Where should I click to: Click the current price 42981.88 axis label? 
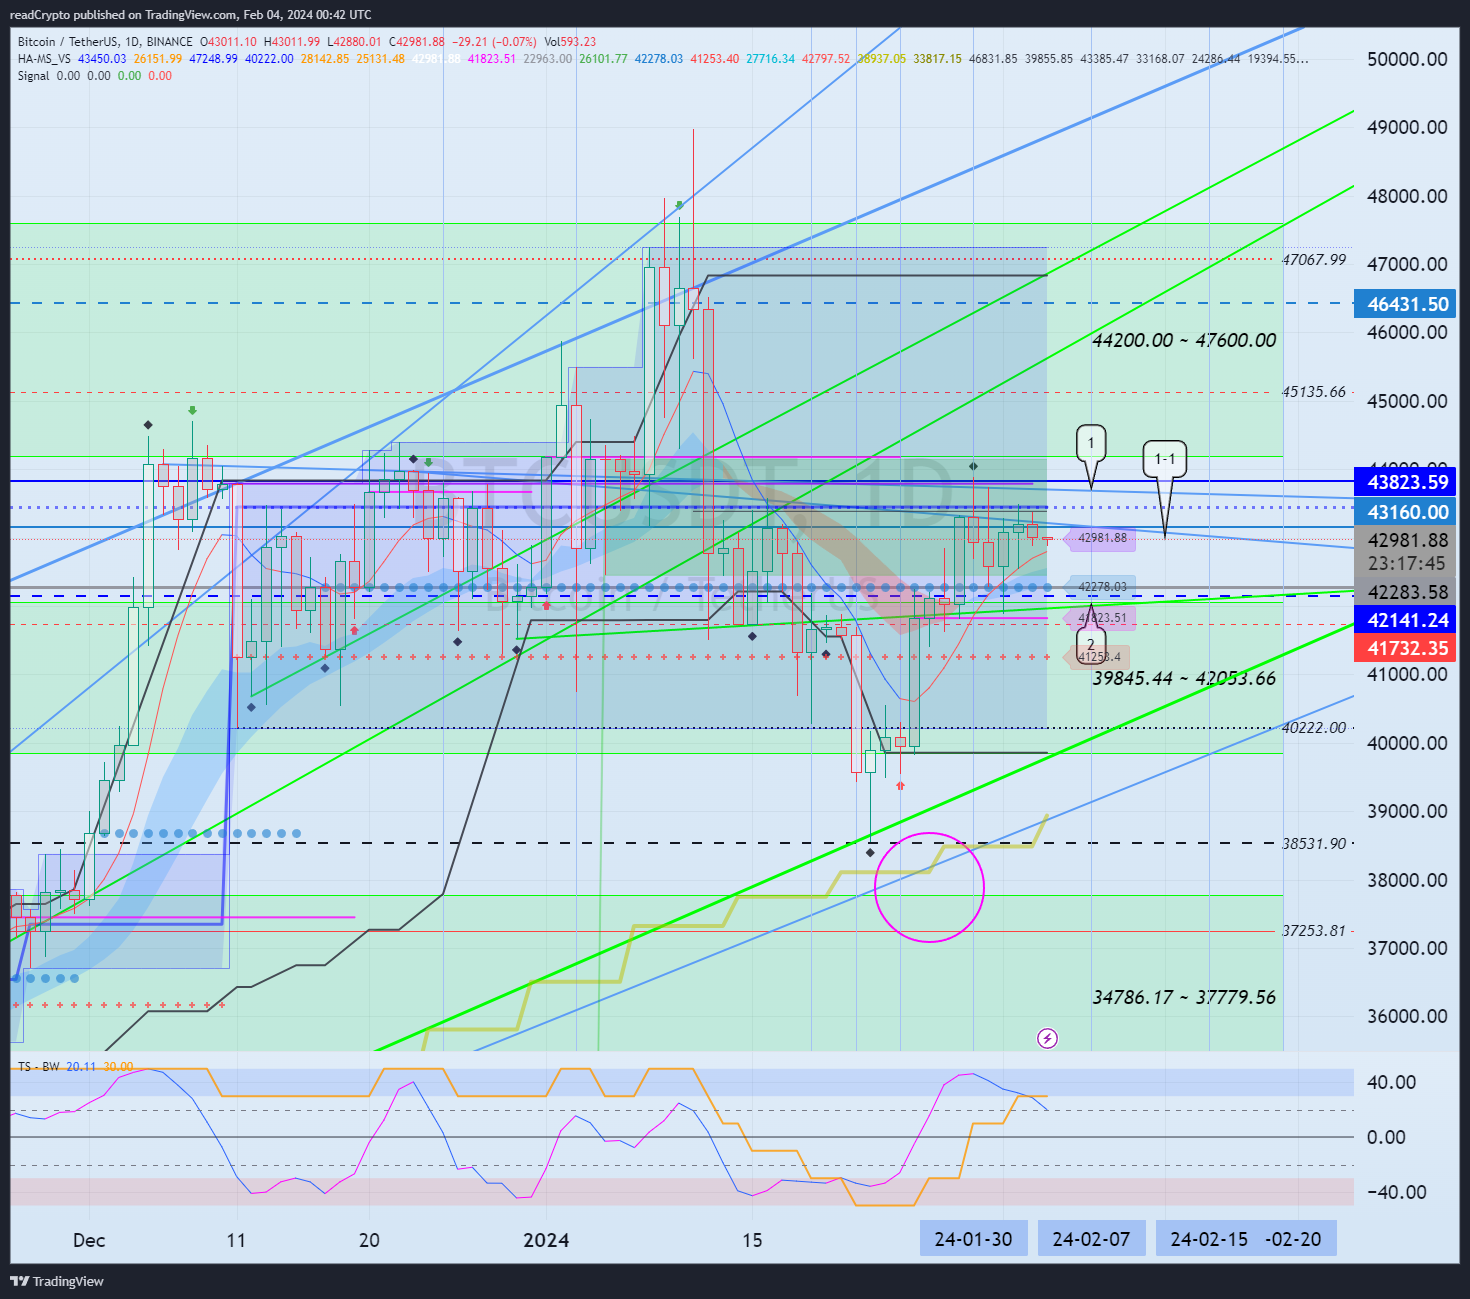pos(1407,540)
